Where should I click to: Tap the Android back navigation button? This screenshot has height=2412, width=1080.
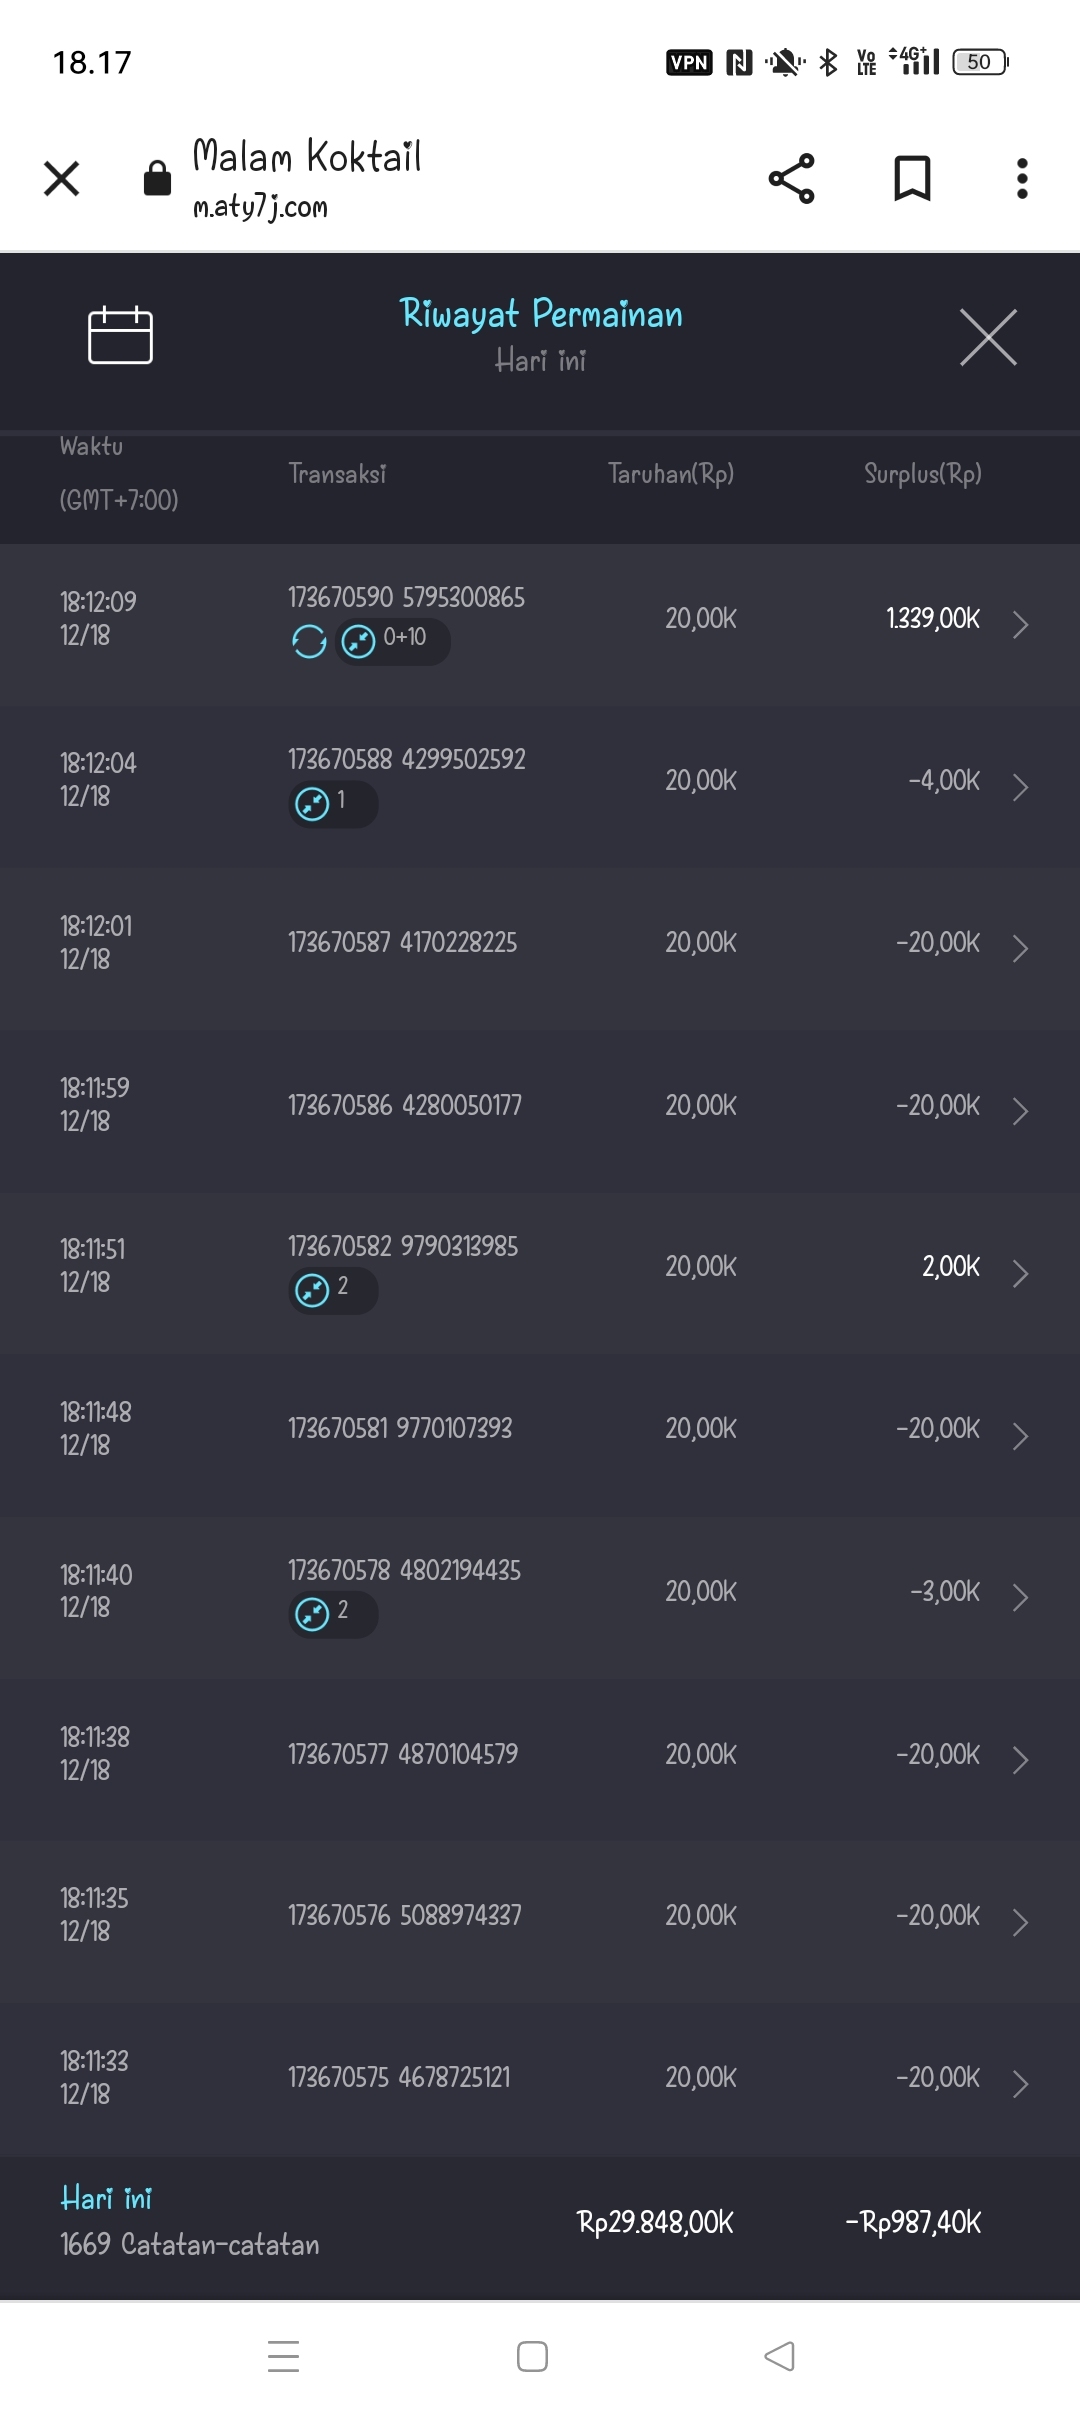click(x=779, y=2356)
